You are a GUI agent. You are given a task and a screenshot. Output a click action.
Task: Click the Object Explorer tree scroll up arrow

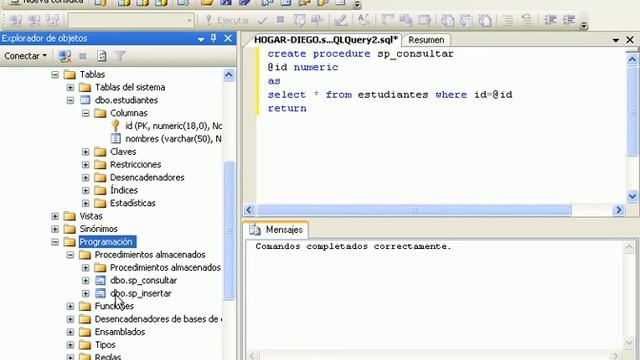pos(229,75)
